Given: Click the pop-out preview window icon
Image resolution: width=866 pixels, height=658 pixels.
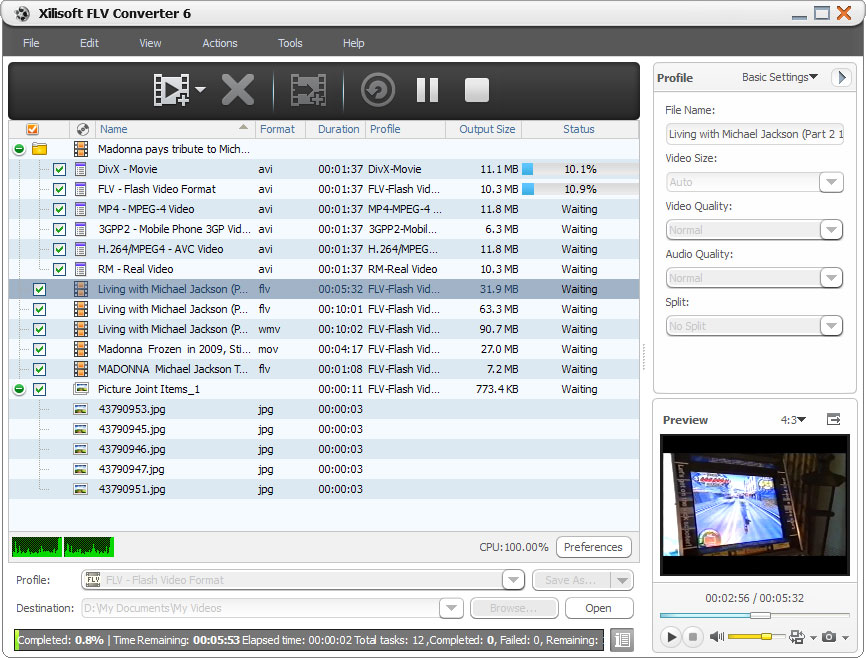Looking at the screenshot, I should pyautogui.click(x=833, y=419).
